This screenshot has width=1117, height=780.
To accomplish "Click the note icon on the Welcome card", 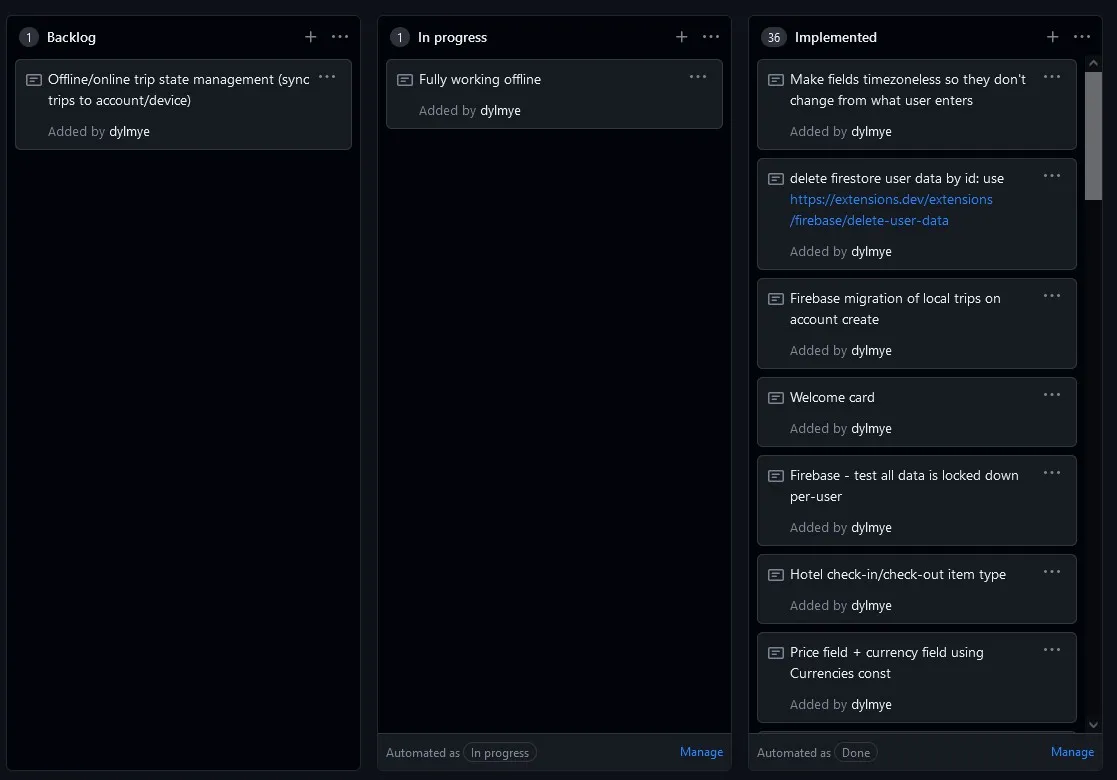I will tap(775, 396).
